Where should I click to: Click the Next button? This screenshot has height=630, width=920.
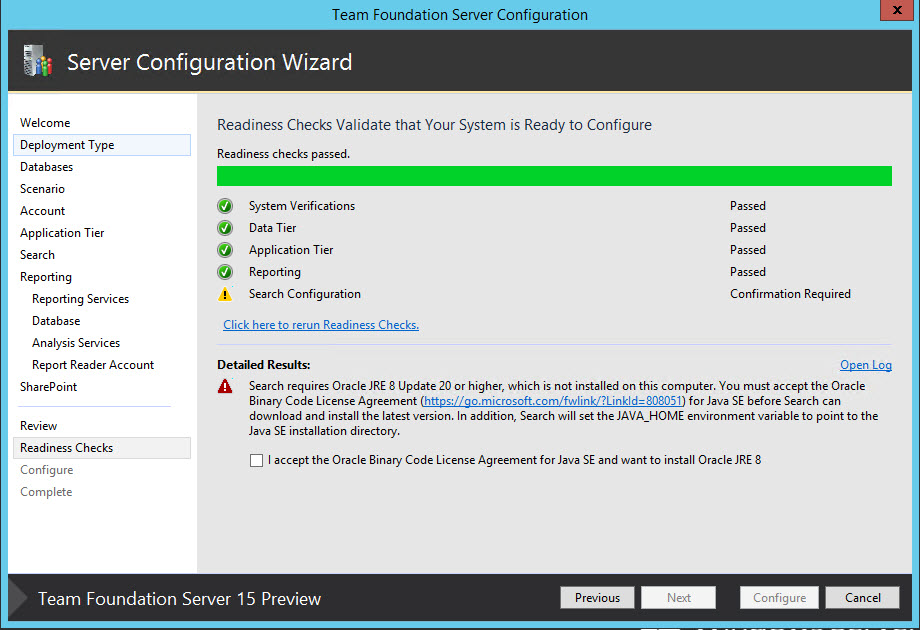678,598
